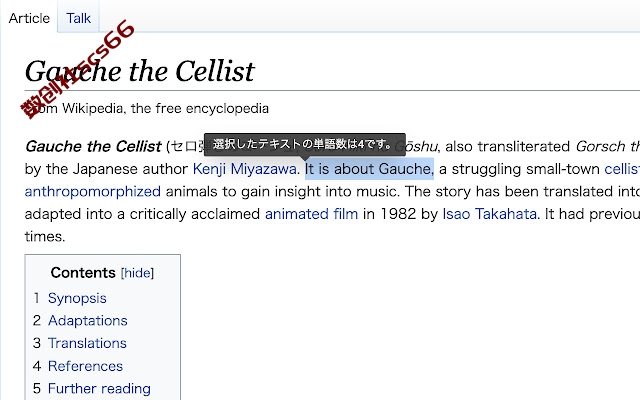Click the bold Gauche the Cellist intro text
The image size is (640, 400).
pos(93,146)
